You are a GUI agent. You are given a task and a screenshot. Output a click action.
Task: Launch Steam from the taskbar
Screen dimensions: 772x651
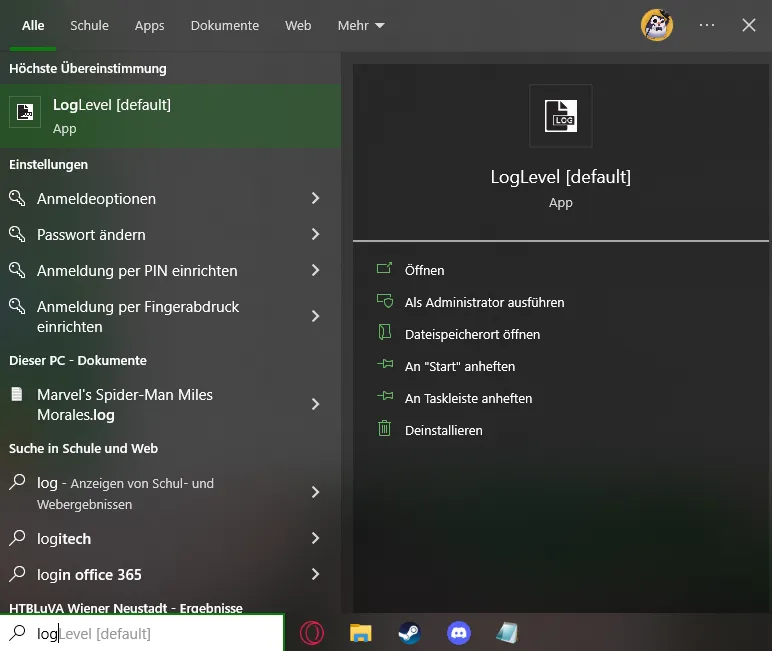409,633
